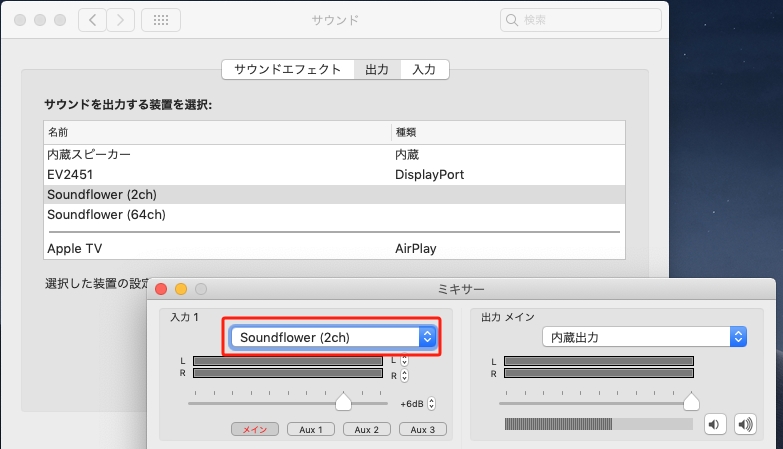Image resolution: width=783 pixels, height=449 pixels.
Task: Adjust input 1 L channel stepper
Action: (x=404, y=360)
